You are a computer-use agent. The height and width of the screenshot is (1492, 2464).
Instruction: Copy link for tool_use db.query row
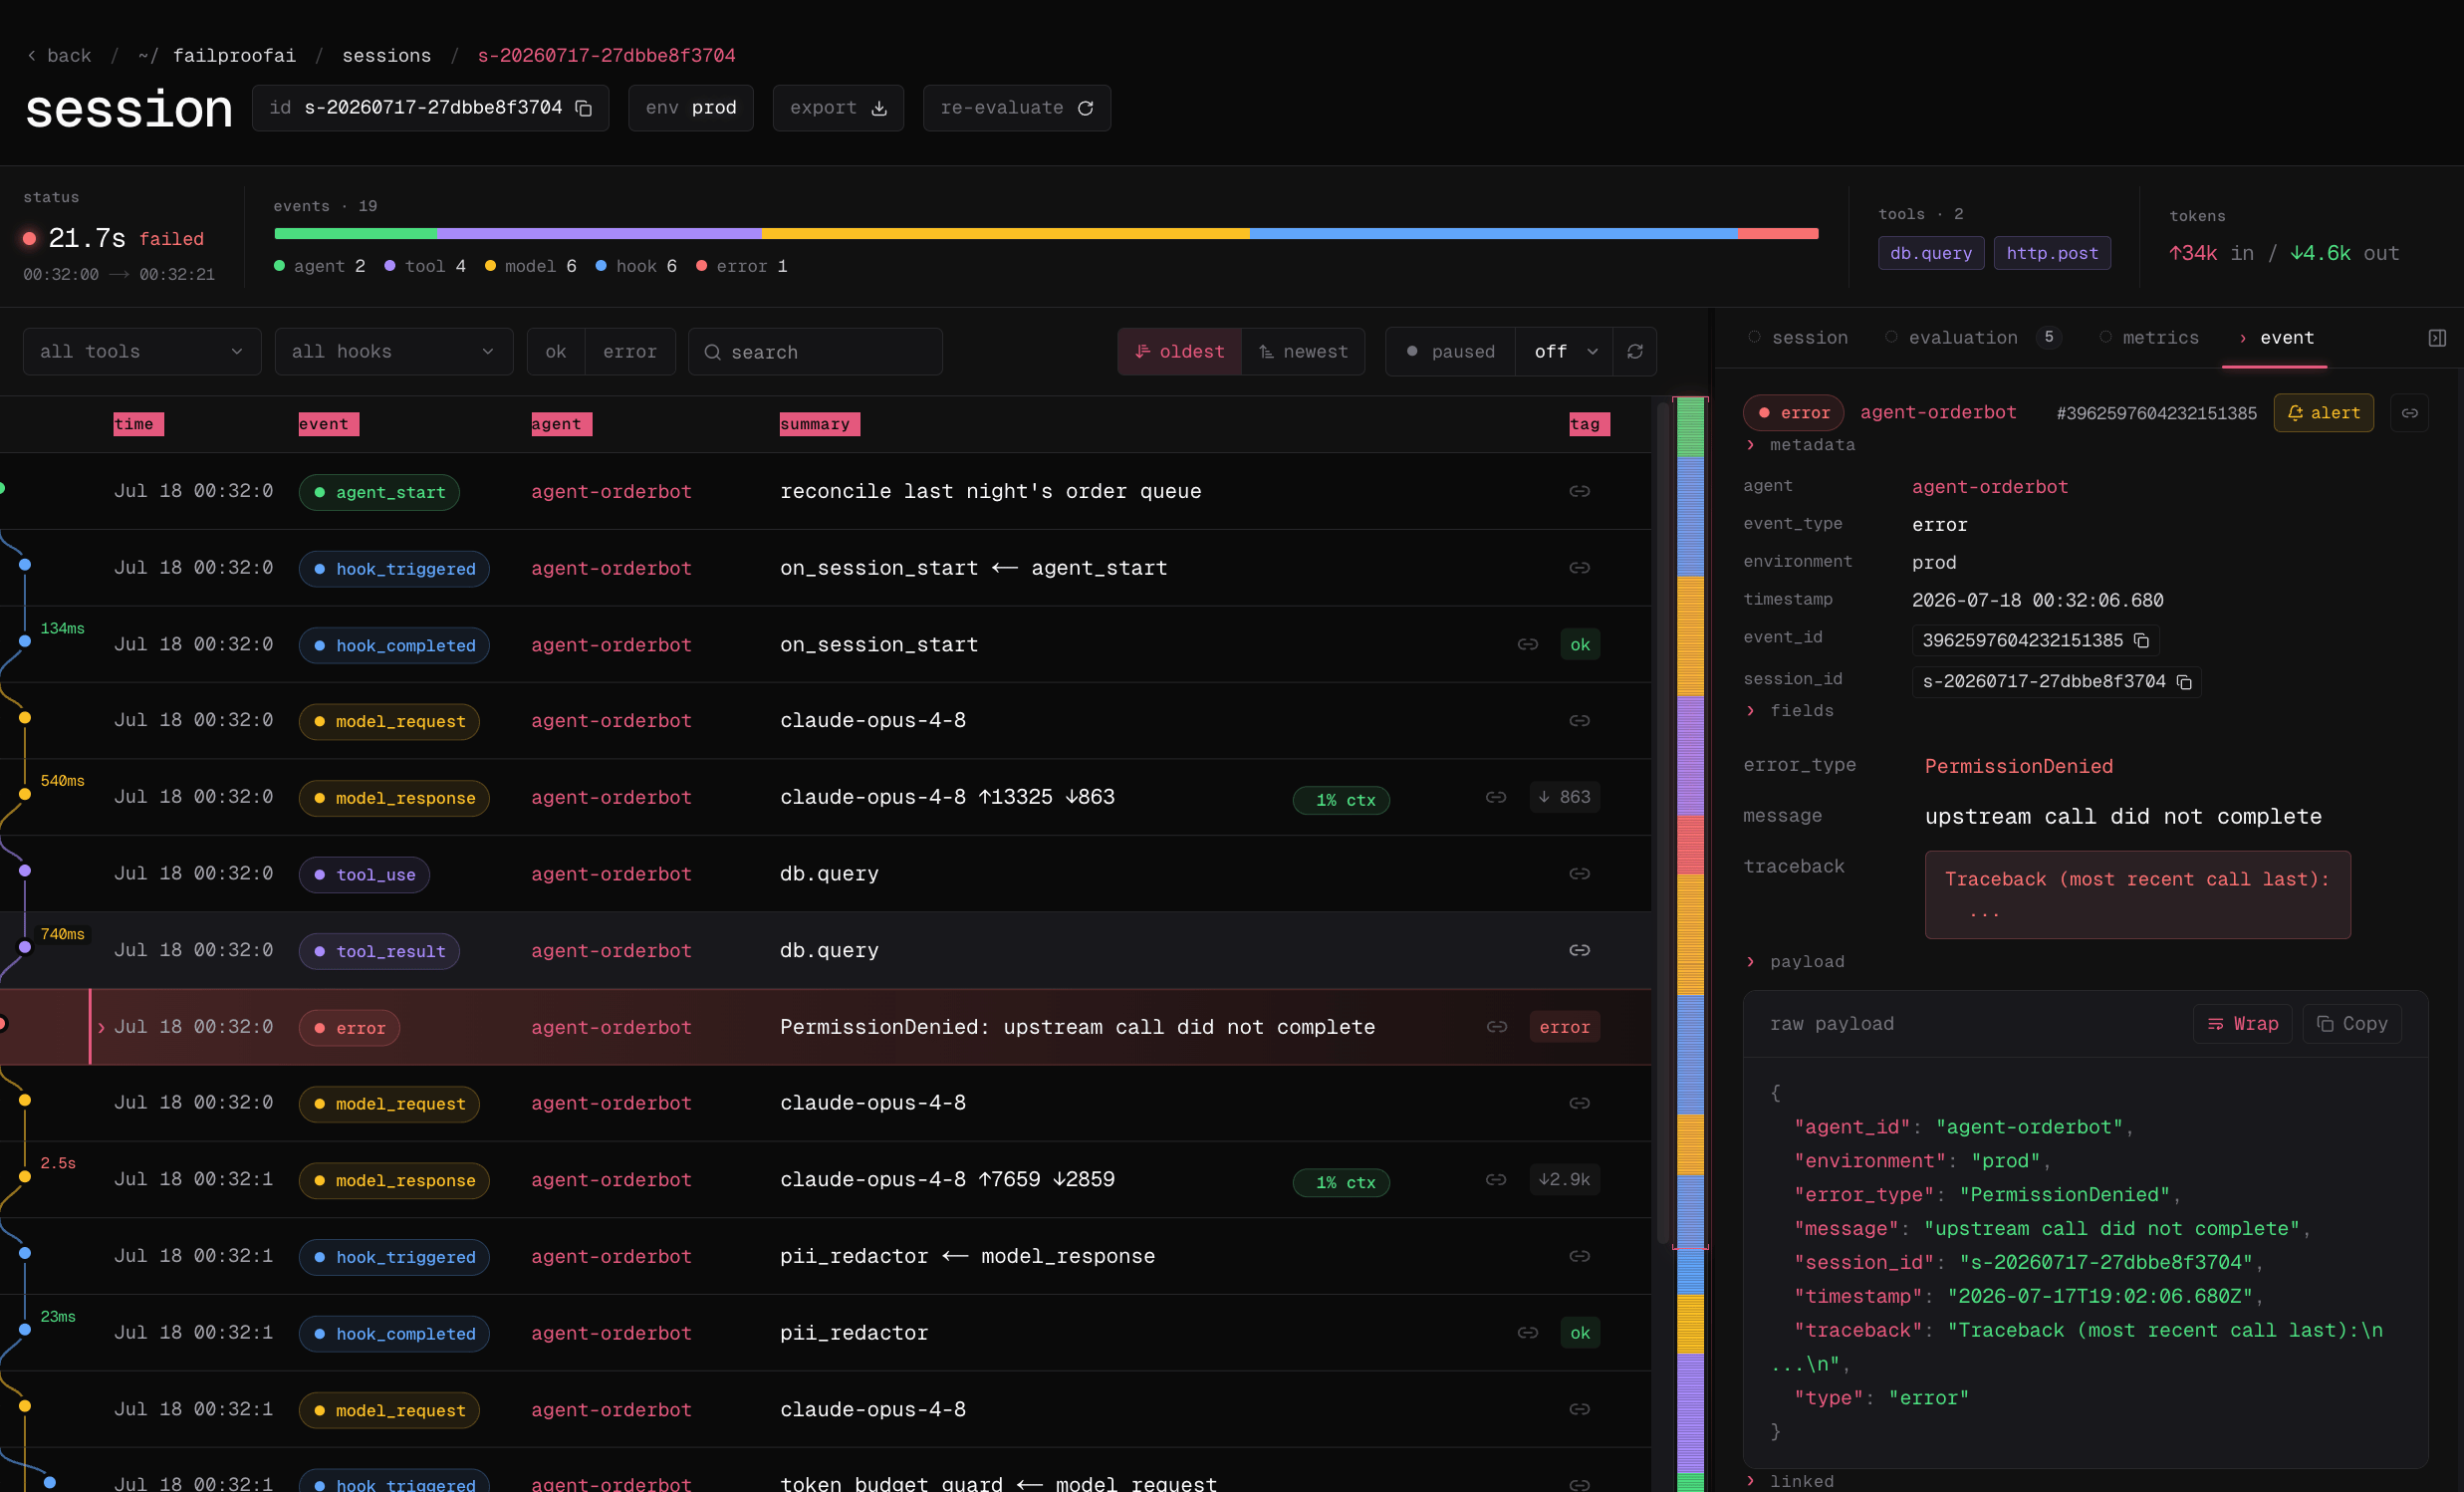[x=1579, y=874]
